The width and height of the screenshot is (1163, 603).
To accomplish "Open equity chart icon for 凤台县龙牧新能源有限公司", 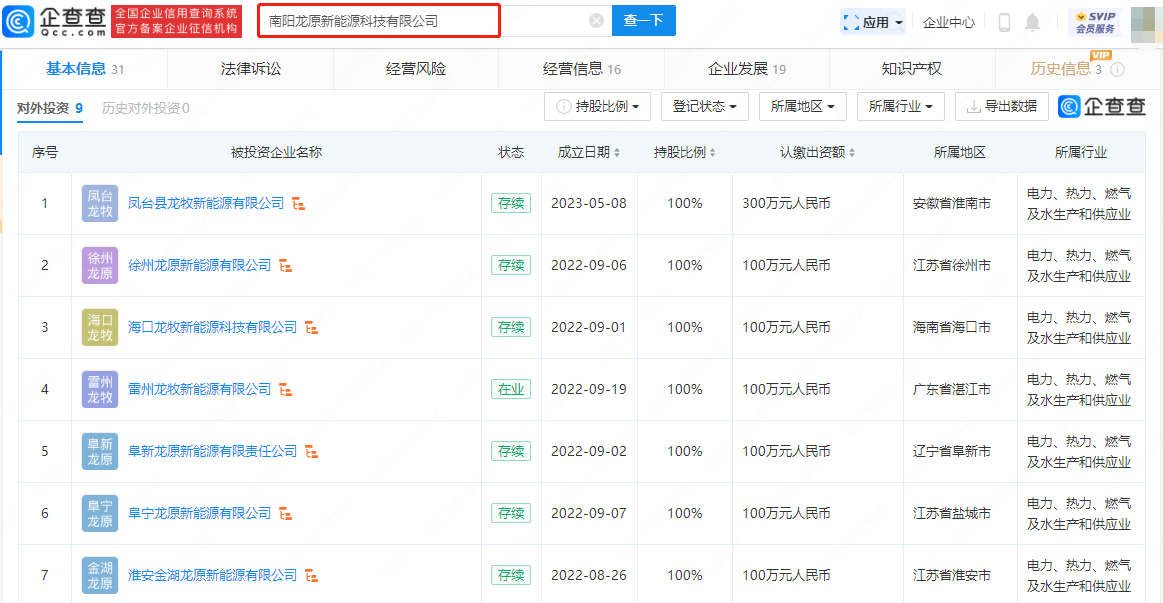I will coord(299,203).
